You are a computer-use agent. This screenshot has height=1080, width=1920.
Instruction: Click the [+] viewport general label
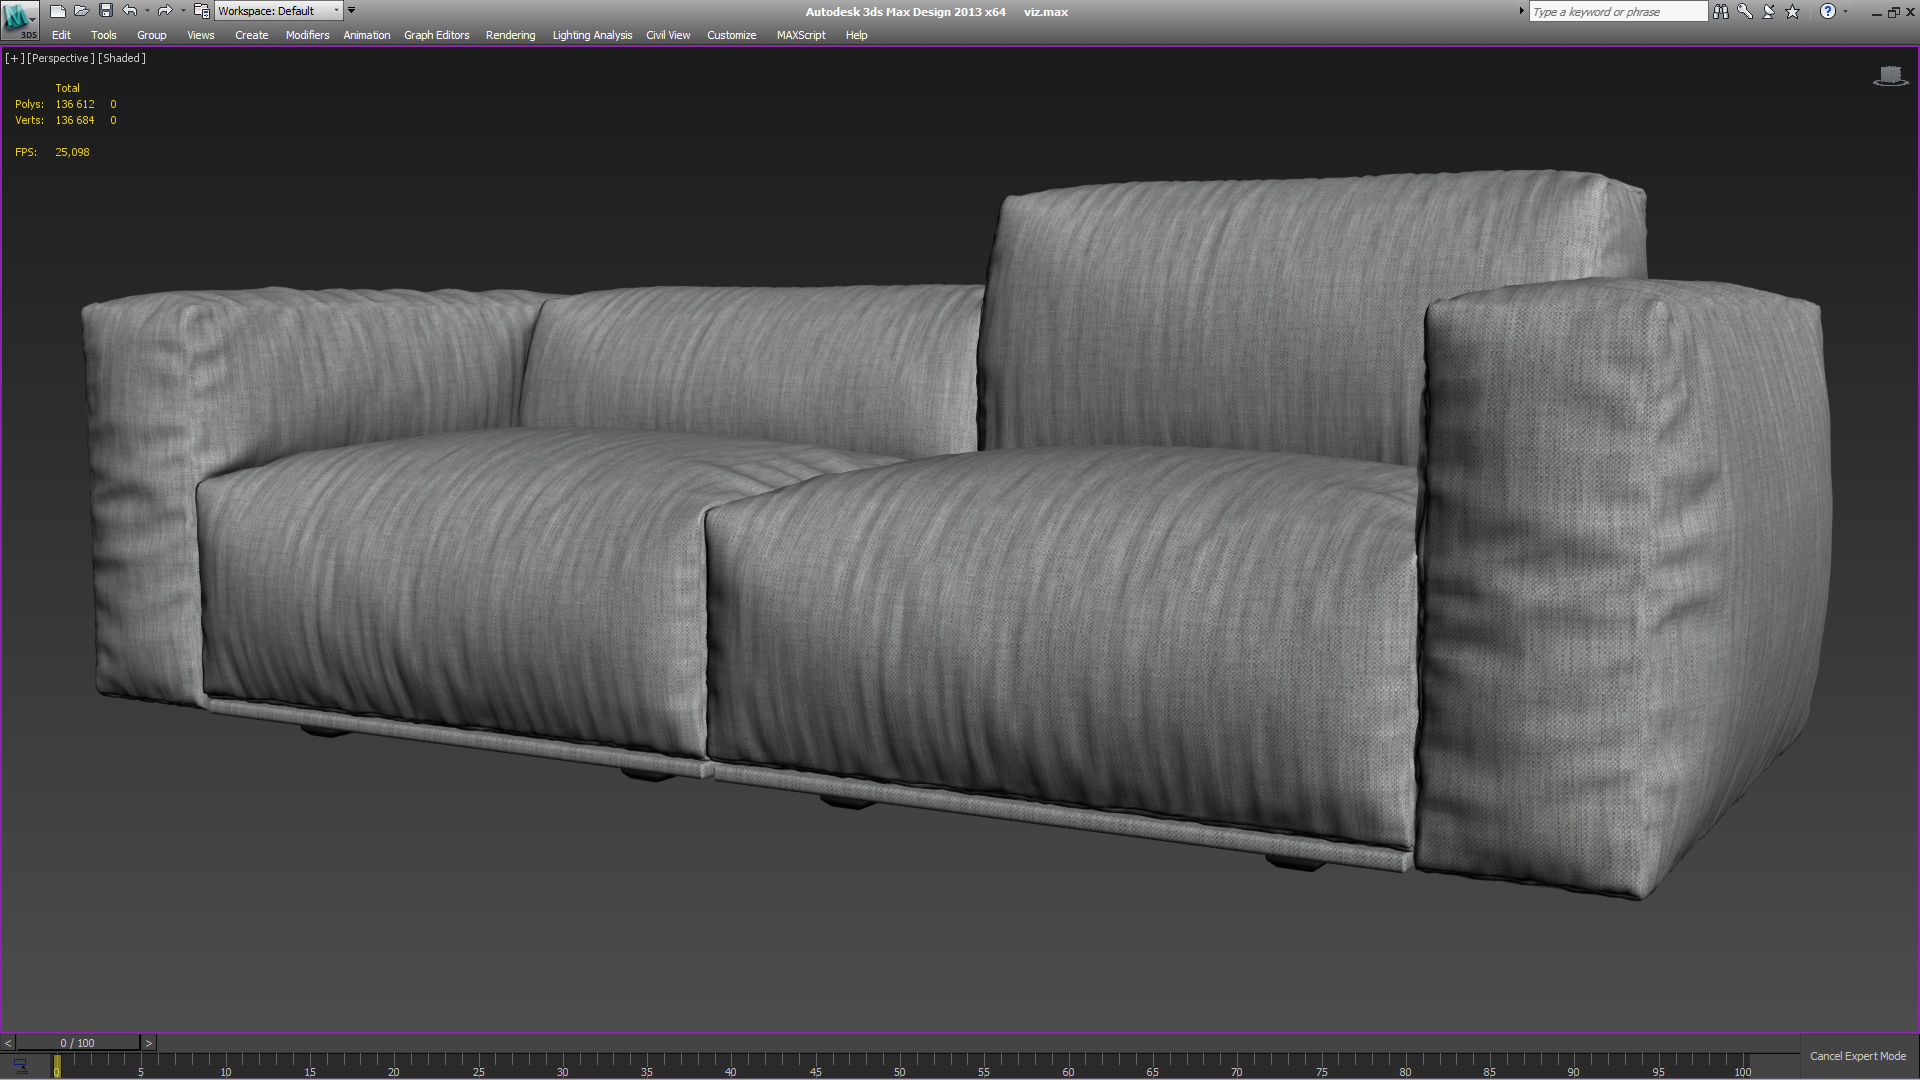pos(14,58)
